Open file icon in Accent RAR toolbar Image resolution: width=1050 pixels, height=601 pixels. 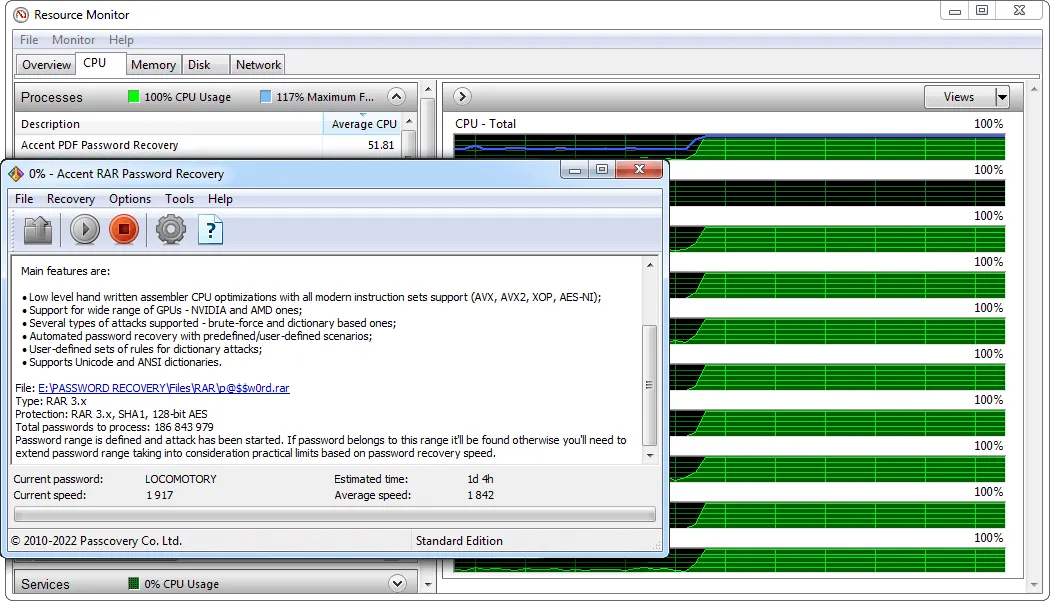38,230
